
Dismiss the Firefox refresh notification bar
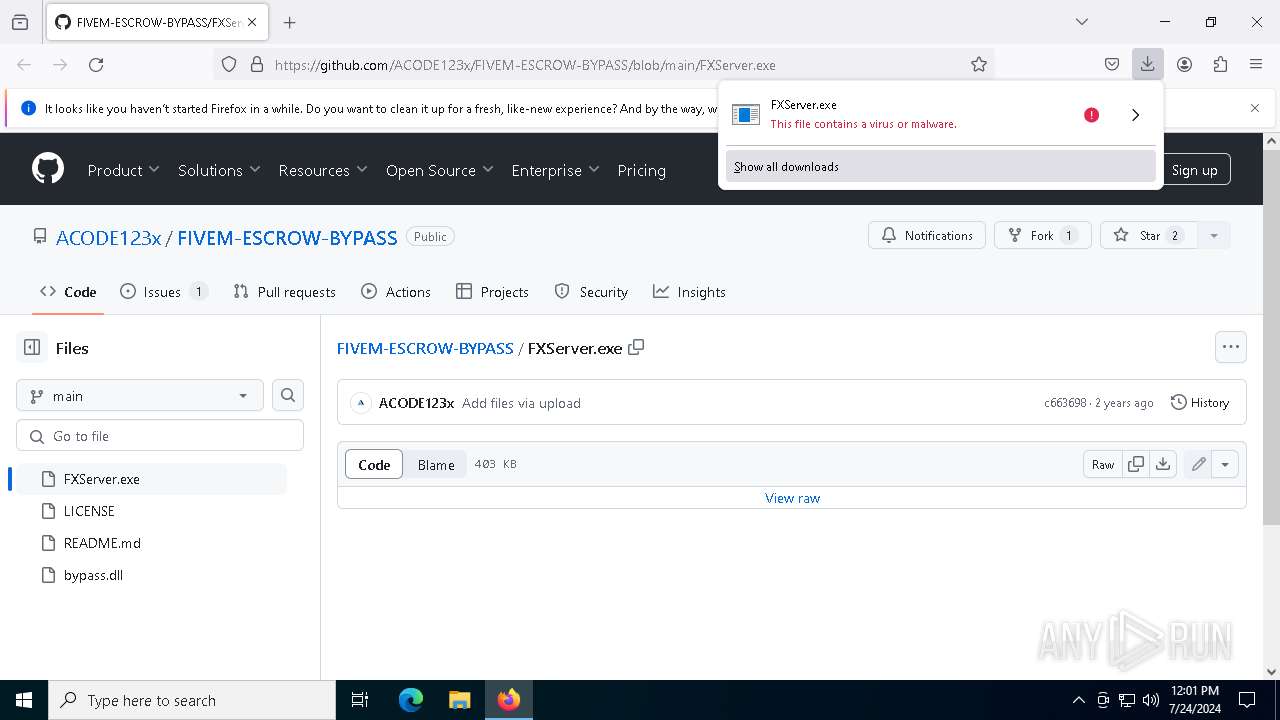click(x=1255, y=108)
